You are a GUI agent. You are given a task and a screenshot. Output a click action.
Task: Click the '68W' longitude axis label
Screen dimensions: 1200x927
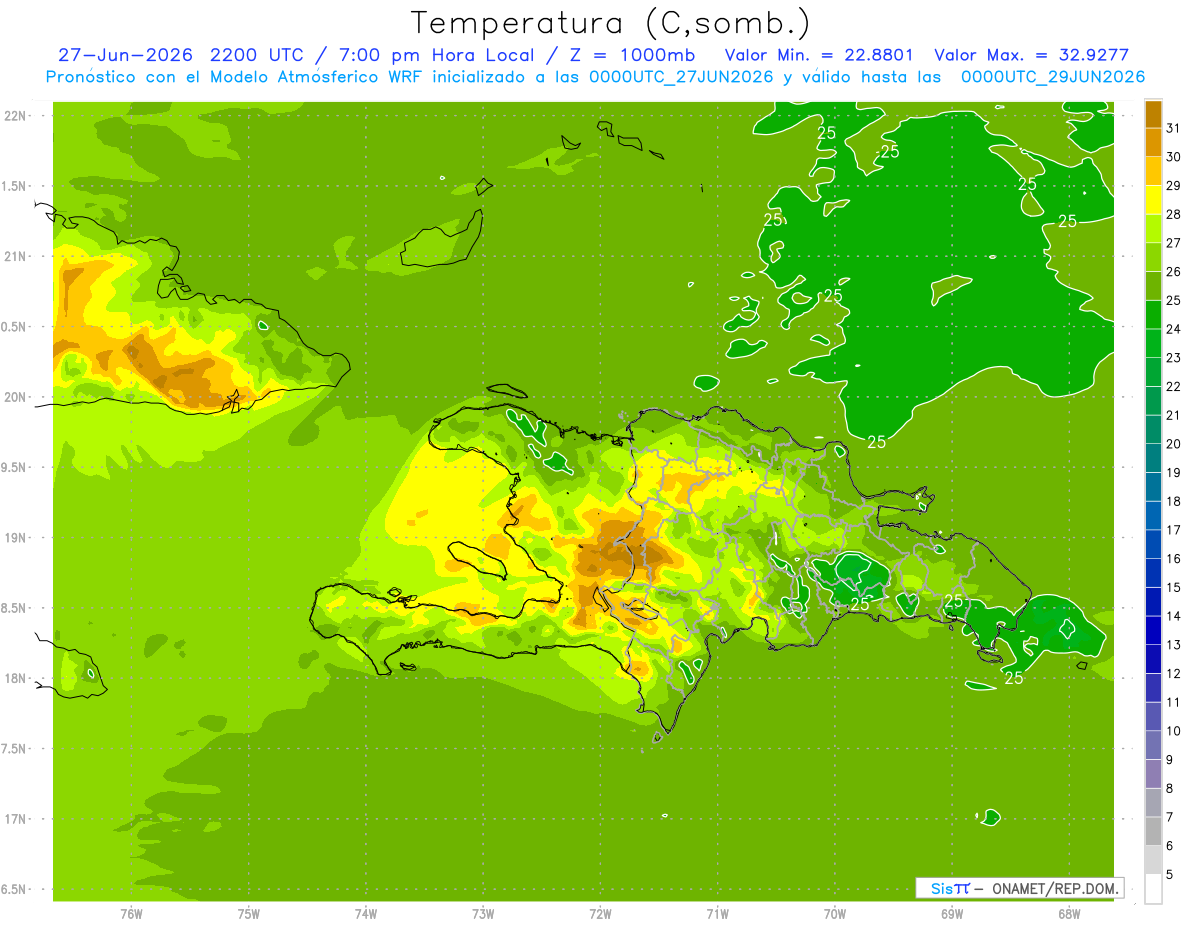tap(1069, 913)
